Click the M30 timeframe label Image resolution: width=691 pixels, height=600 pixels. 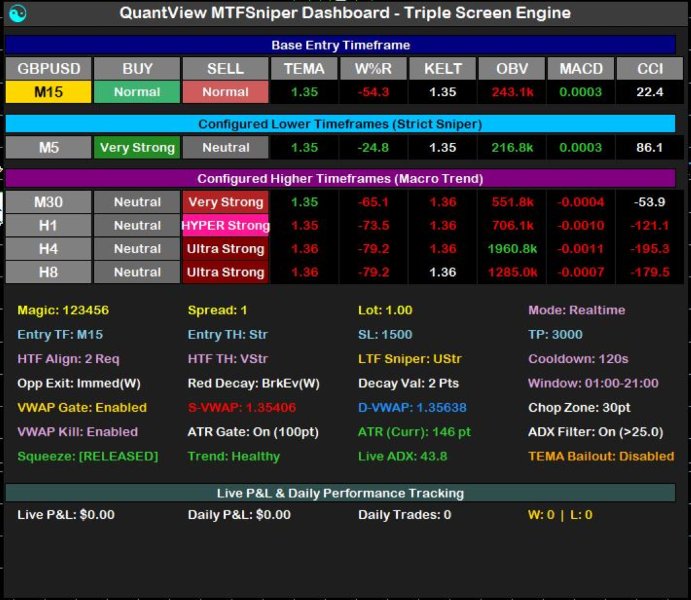(48, 202)
